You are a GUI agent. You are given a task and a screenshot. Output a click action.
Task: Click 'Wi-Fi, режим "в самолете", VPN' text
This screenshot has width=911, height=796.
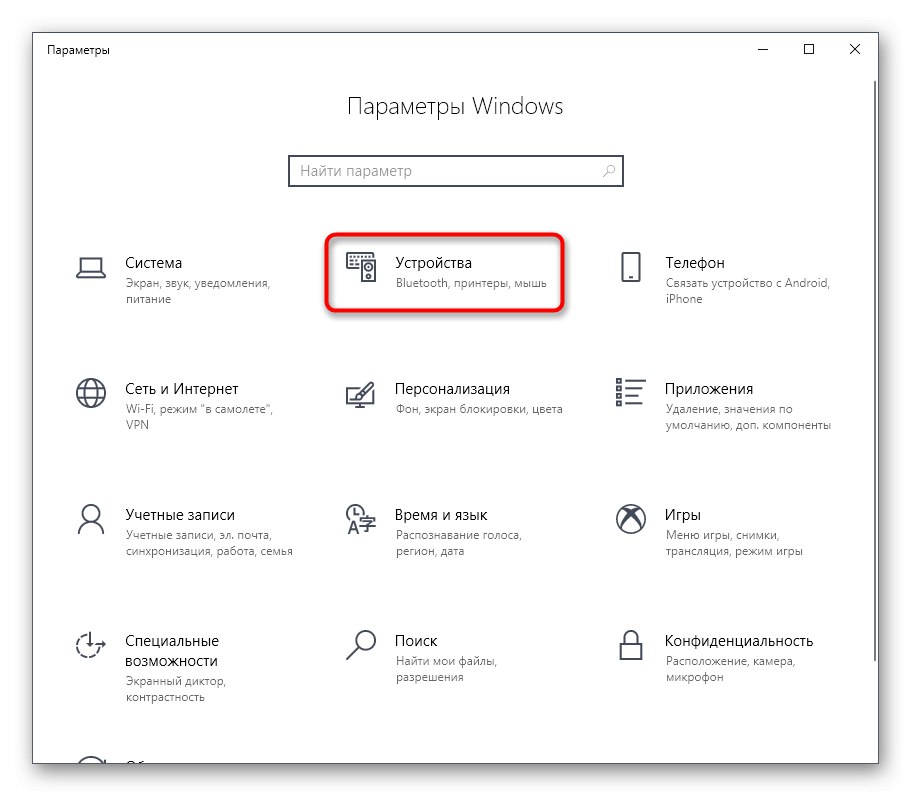[x=199, y=417]
